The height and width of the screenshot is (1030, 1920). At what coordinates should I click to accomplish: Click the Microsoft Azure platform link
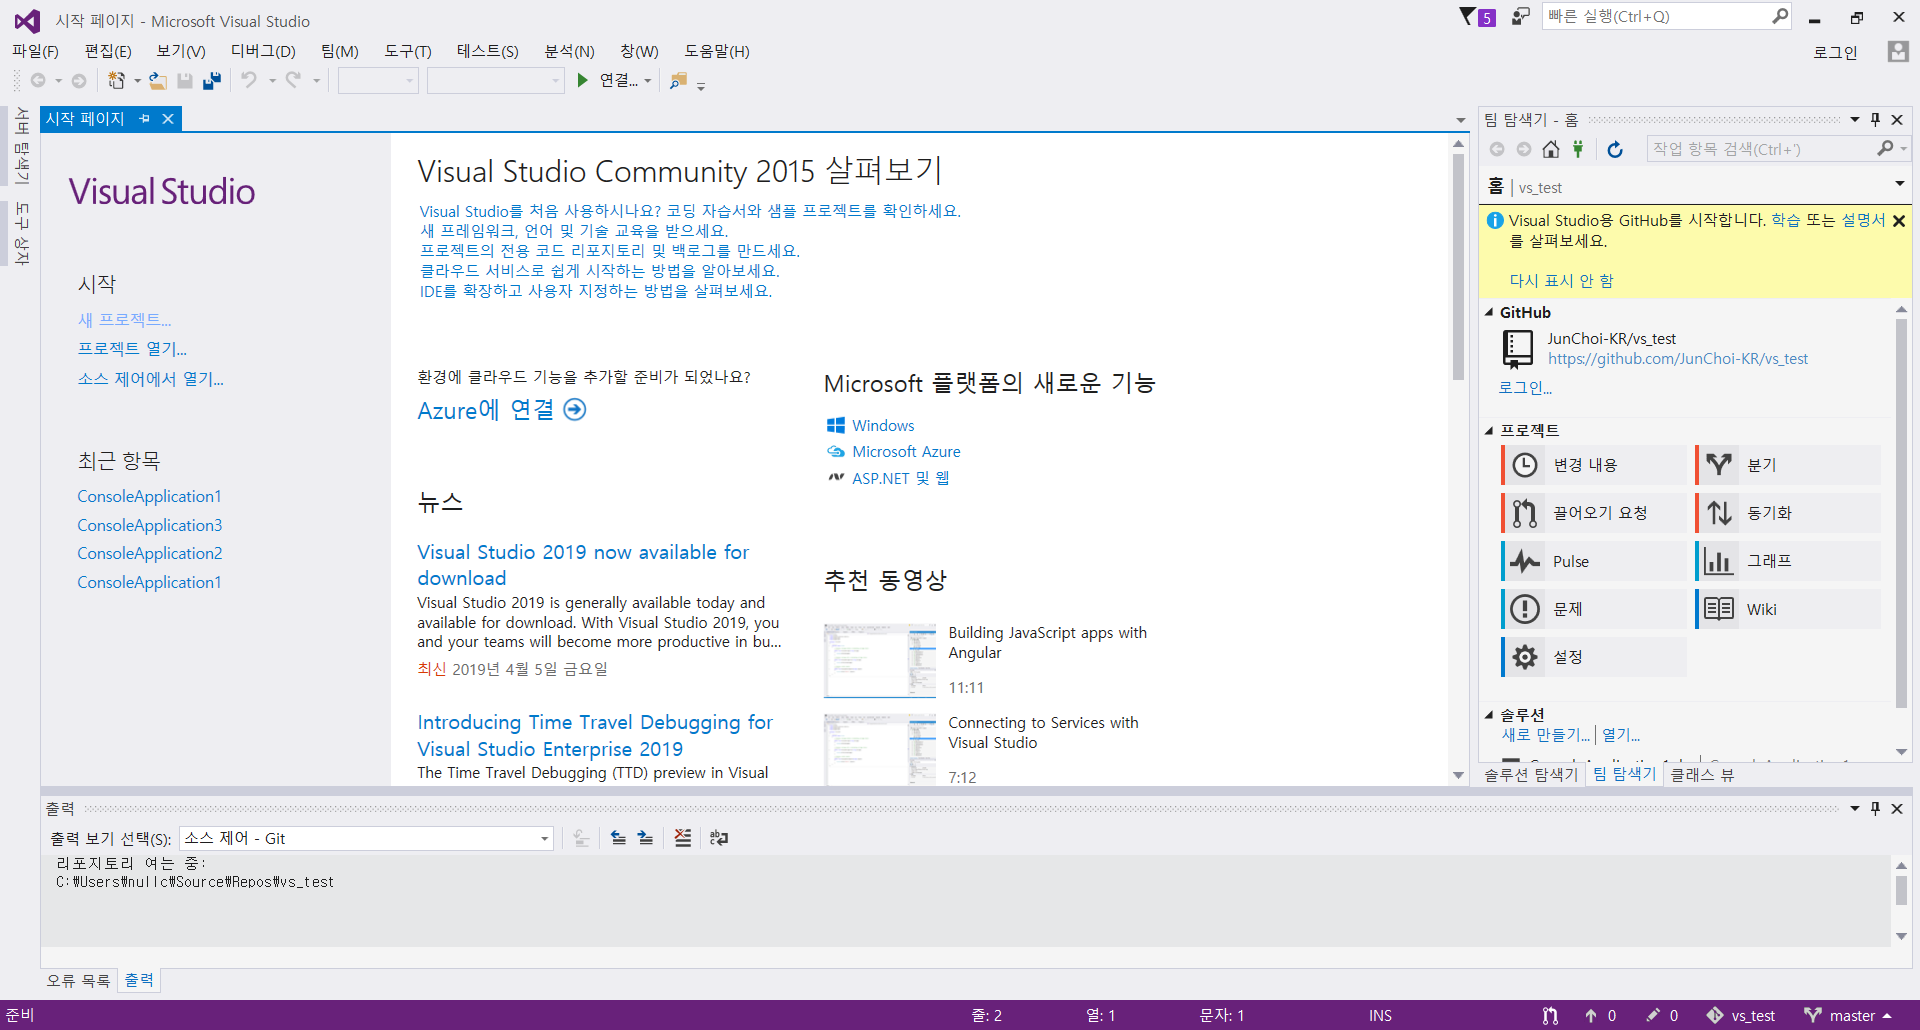coord(906,452)
